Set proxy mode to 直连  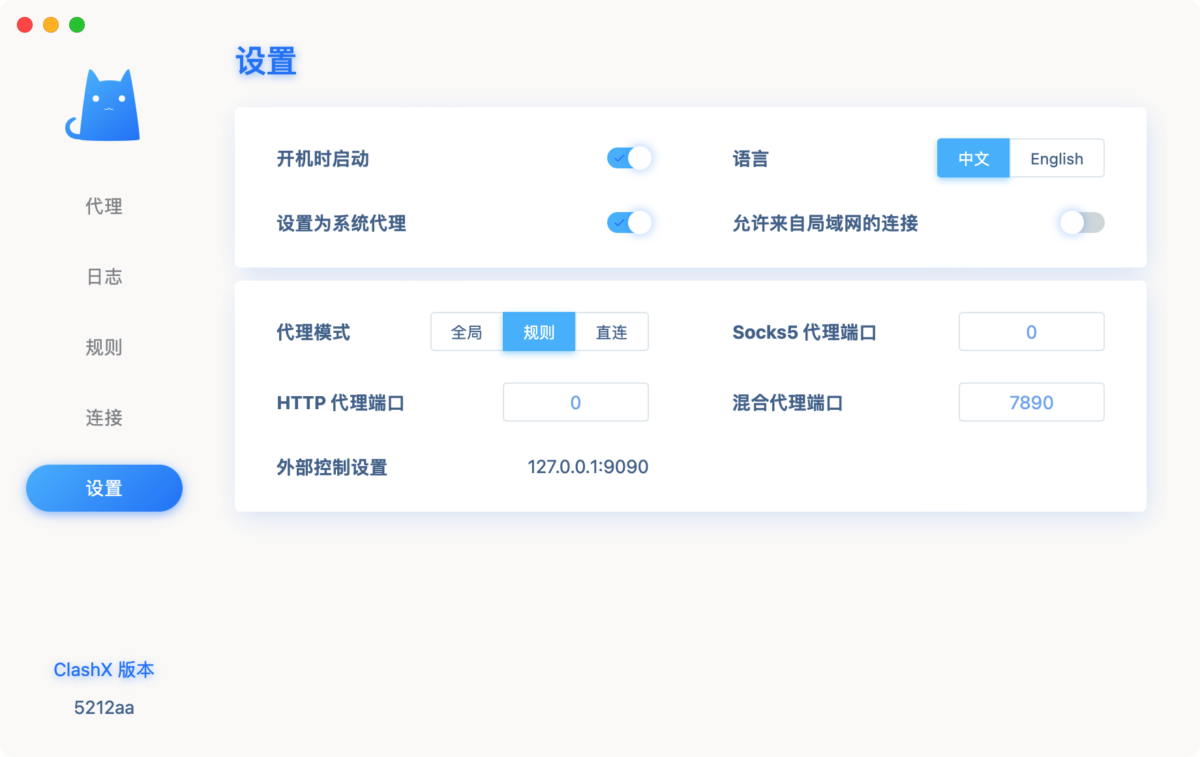coord(612,332)
